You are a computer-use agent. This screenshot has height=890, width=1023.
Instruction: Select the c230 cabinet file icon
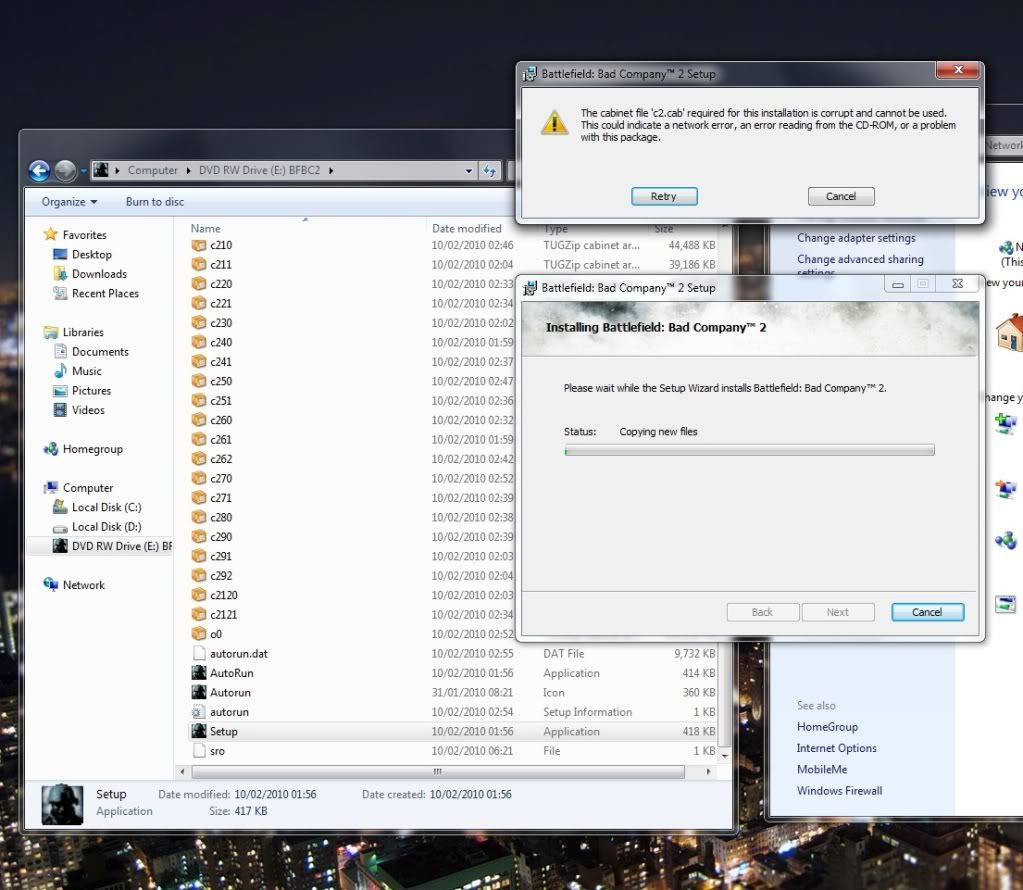coord(199,323)
